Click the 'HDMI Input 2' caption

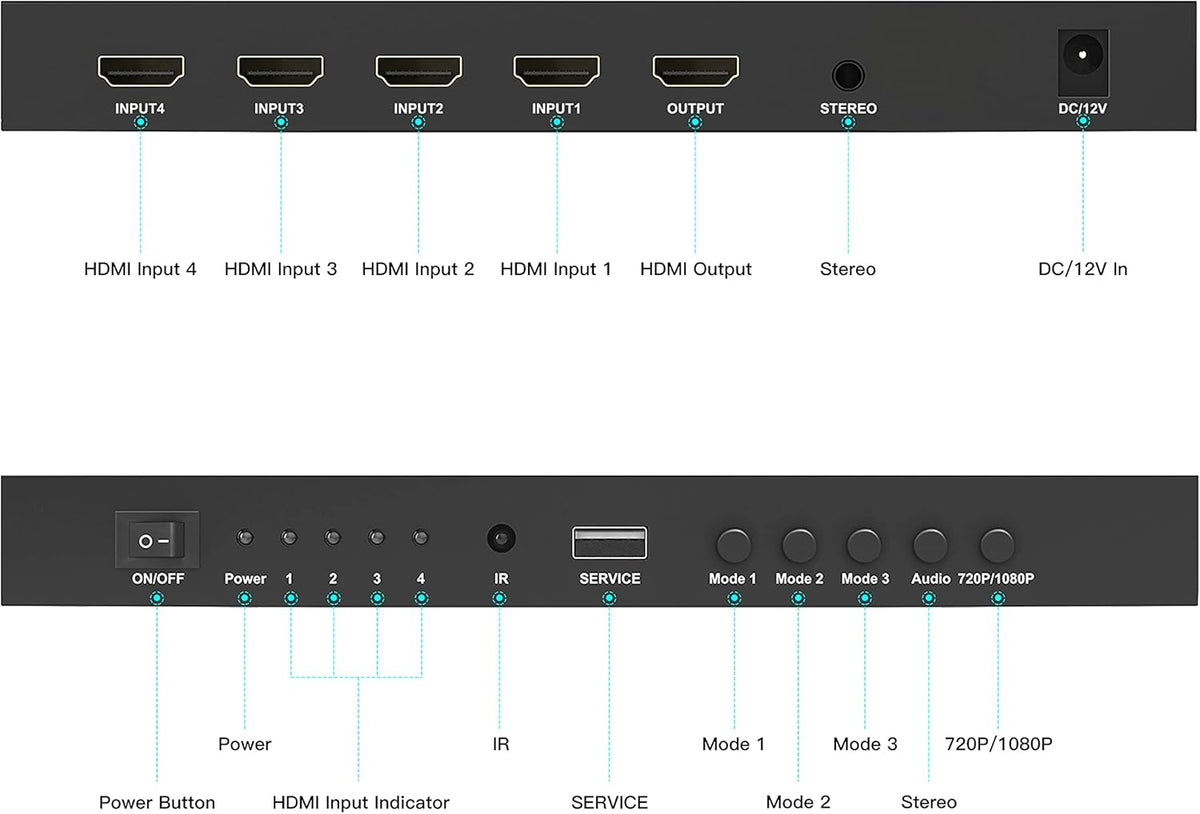tap(418, 269)
